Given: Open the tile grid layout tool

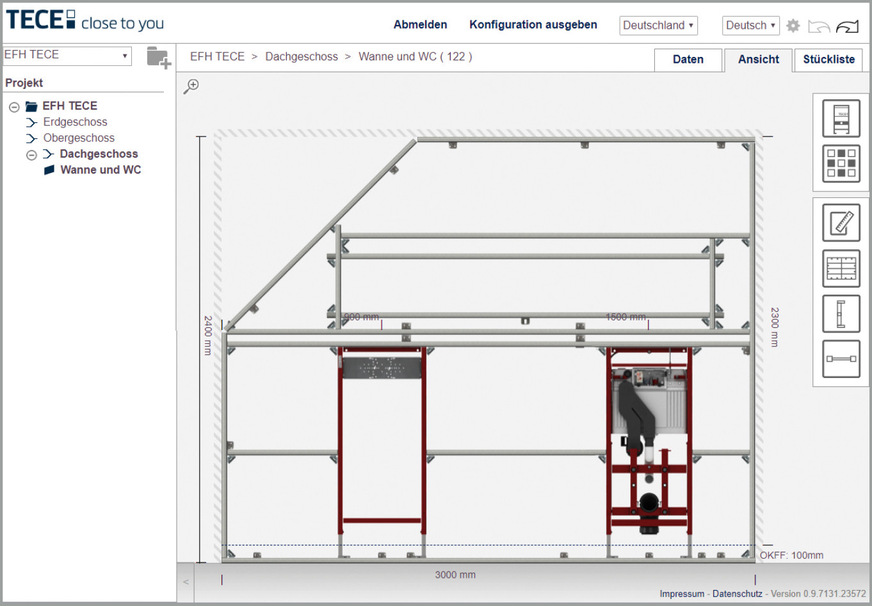Looking at the screenshot, I should (x=840, y=164).
